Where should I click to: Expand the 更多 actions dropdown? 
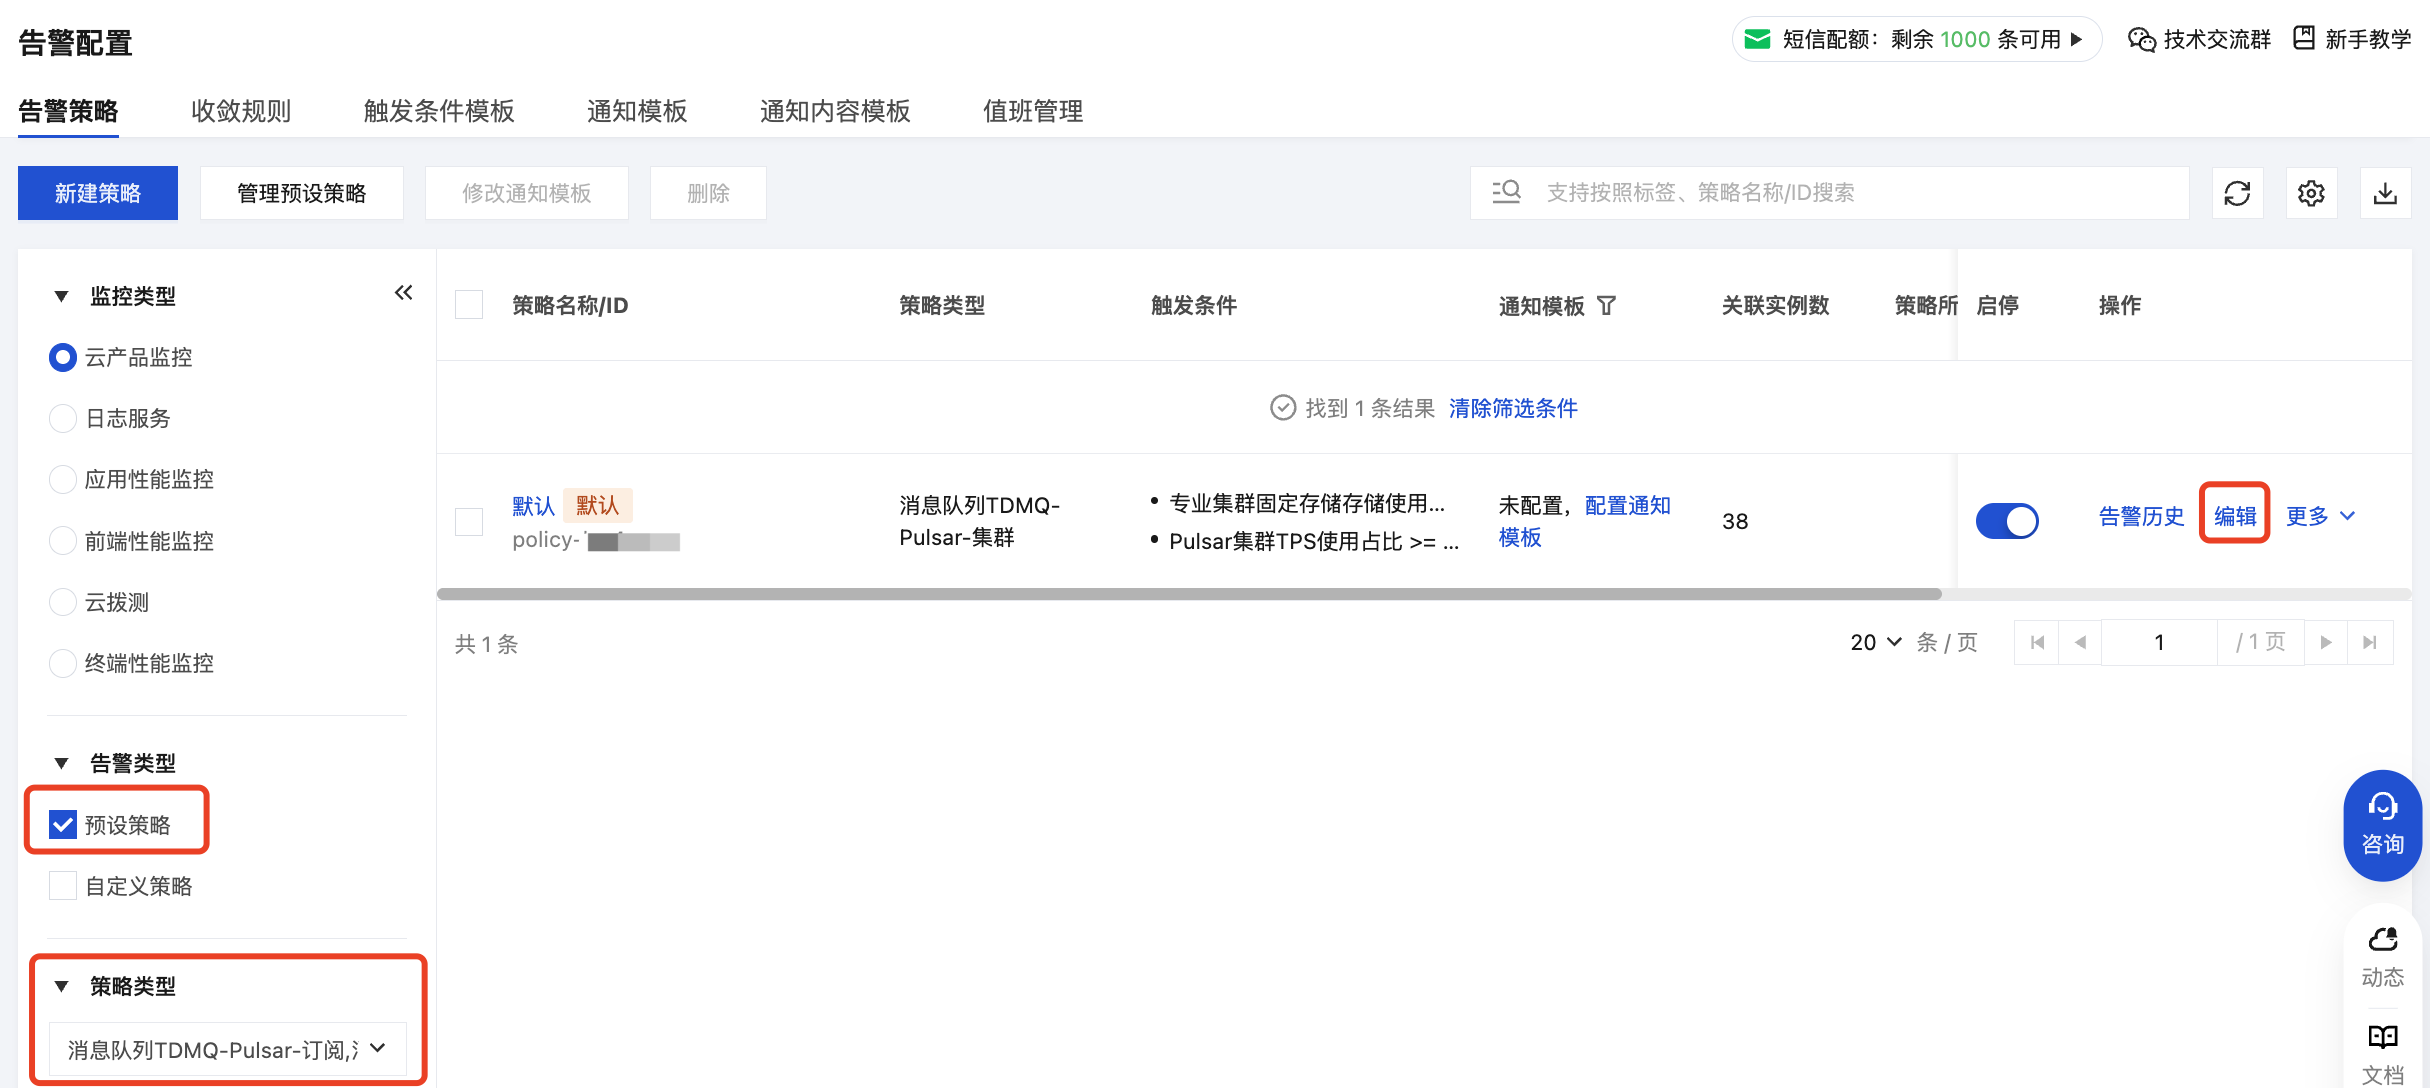pyautogui.click(x=2320, y=516)
